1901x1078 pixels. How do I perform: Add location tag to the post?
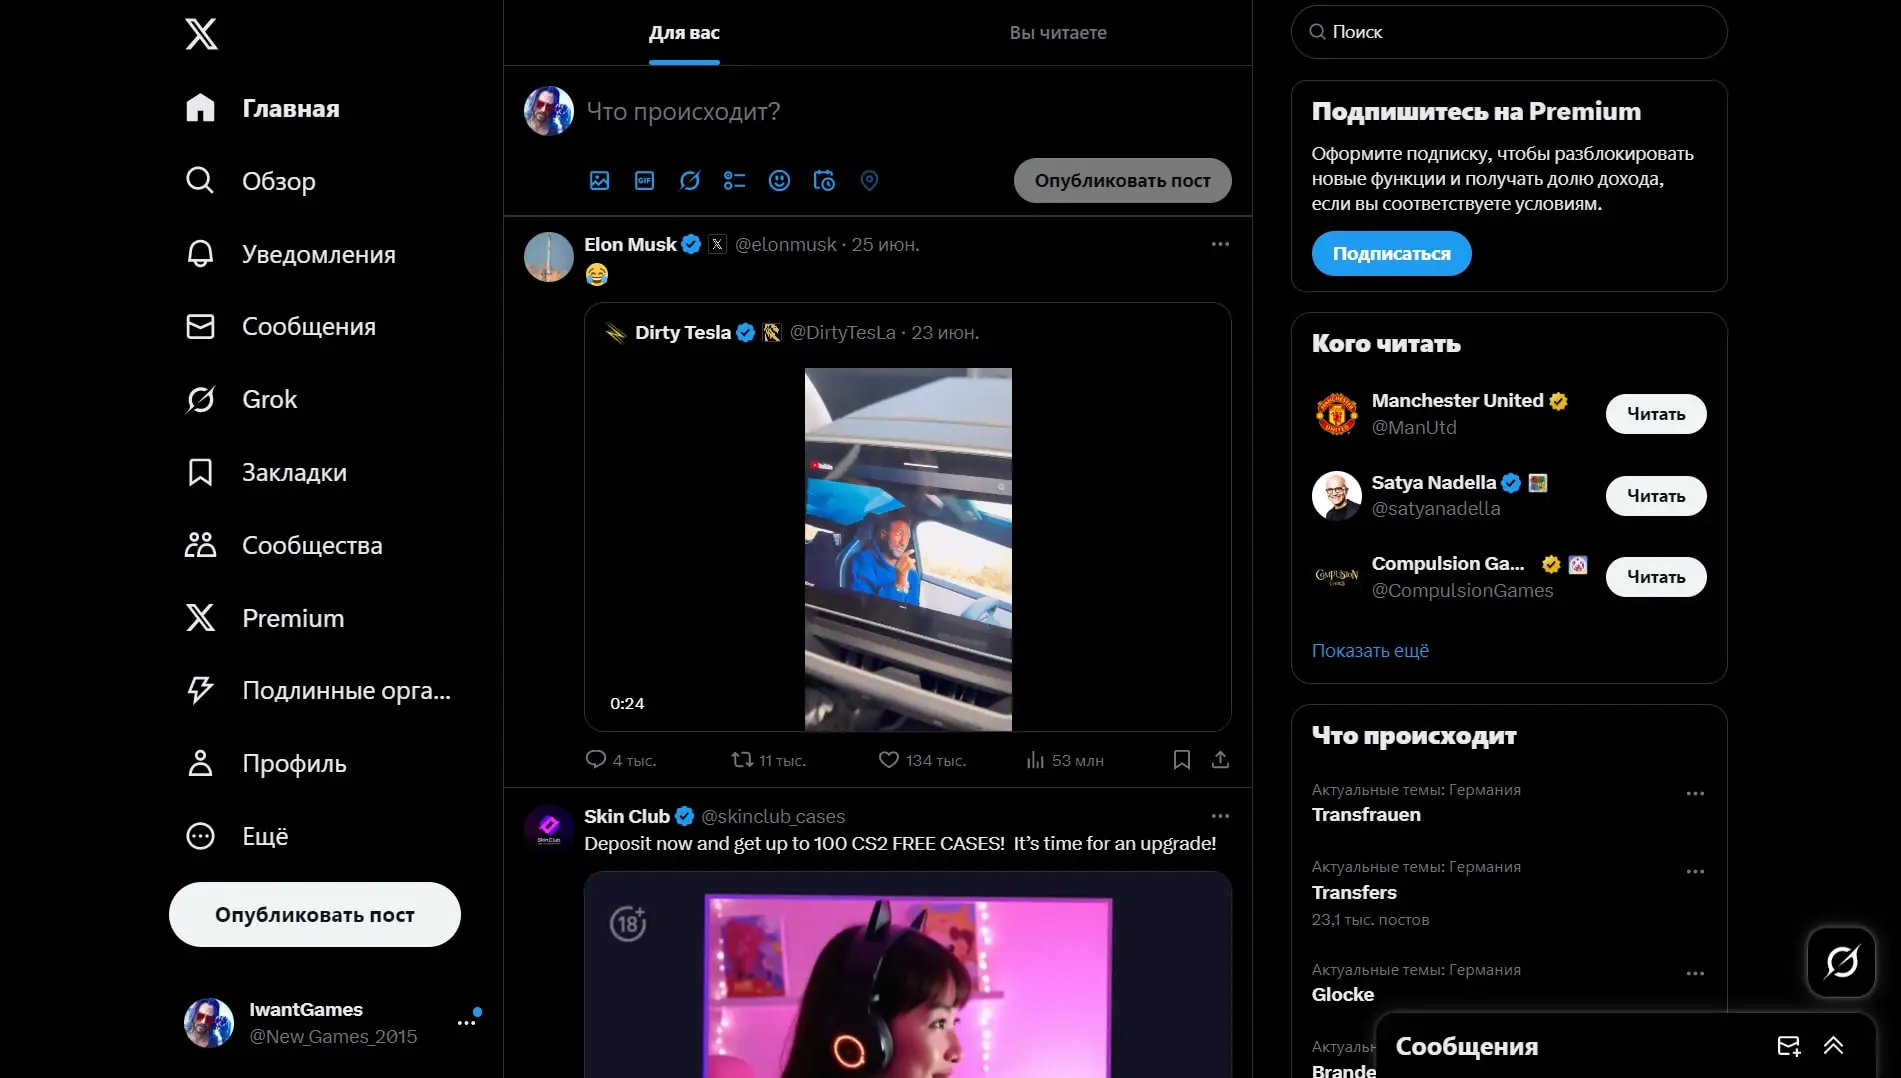click(x=869, y=180)
